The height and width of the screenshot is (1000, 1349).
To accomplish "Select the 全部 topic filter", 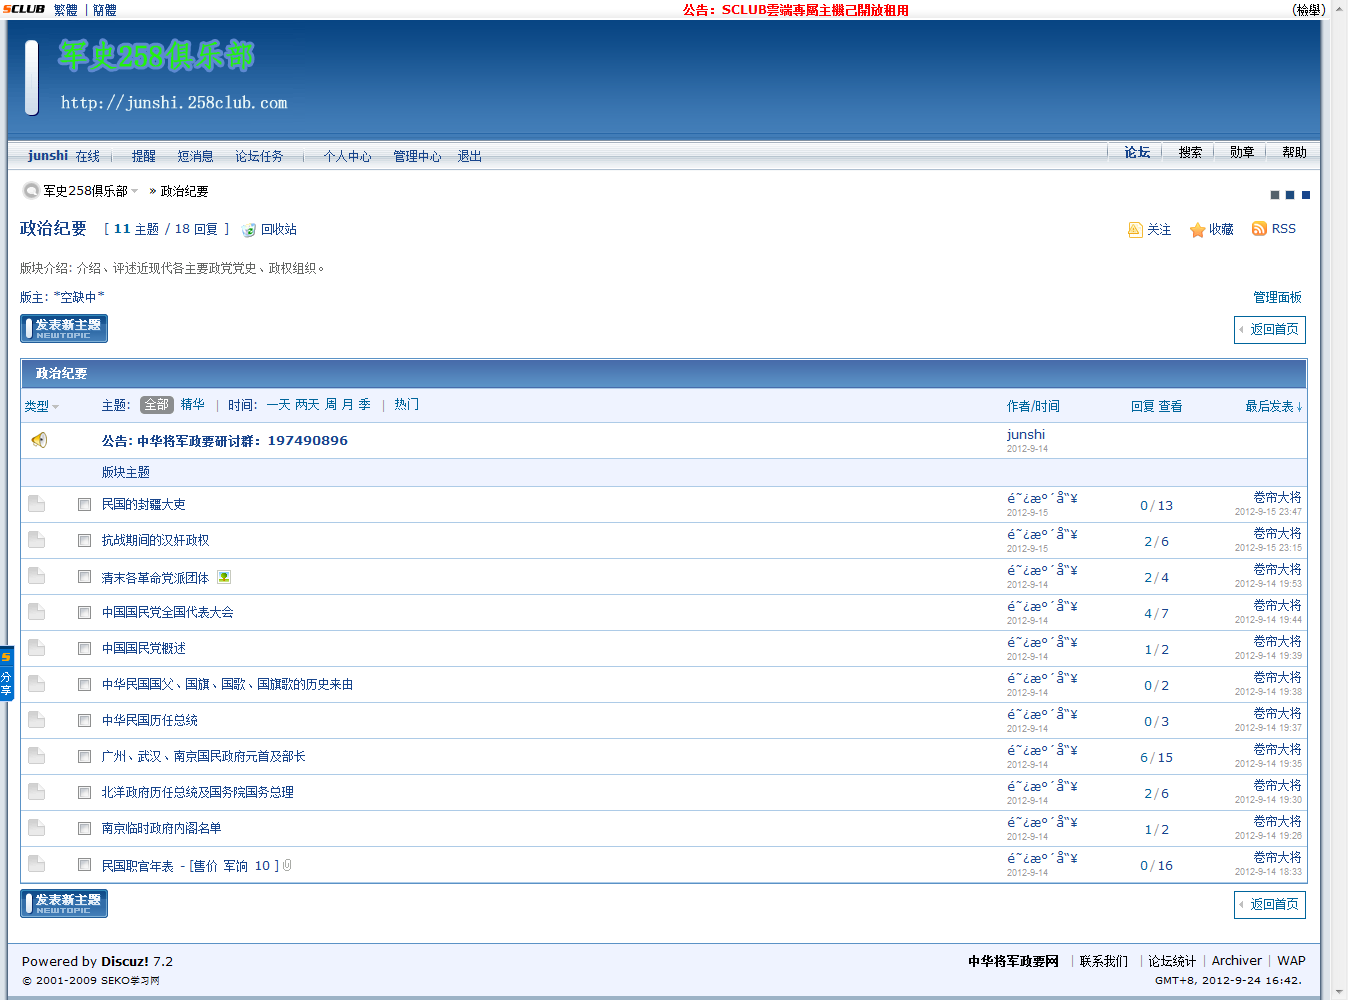I will pyautogui.click(x=157, y=405).
